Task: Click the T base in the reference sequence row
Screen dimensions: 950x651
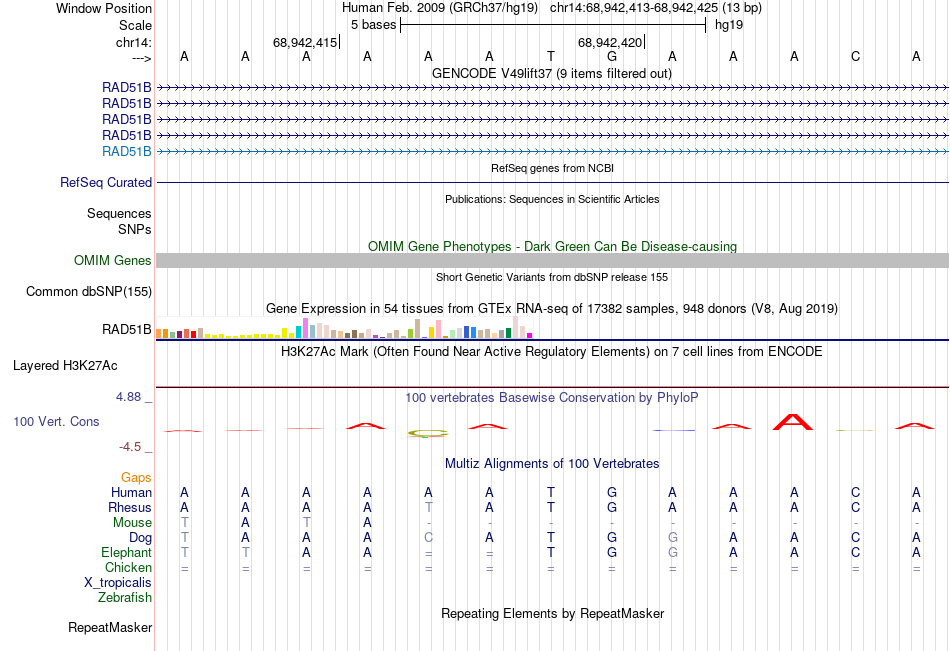Action: (551, 56)
